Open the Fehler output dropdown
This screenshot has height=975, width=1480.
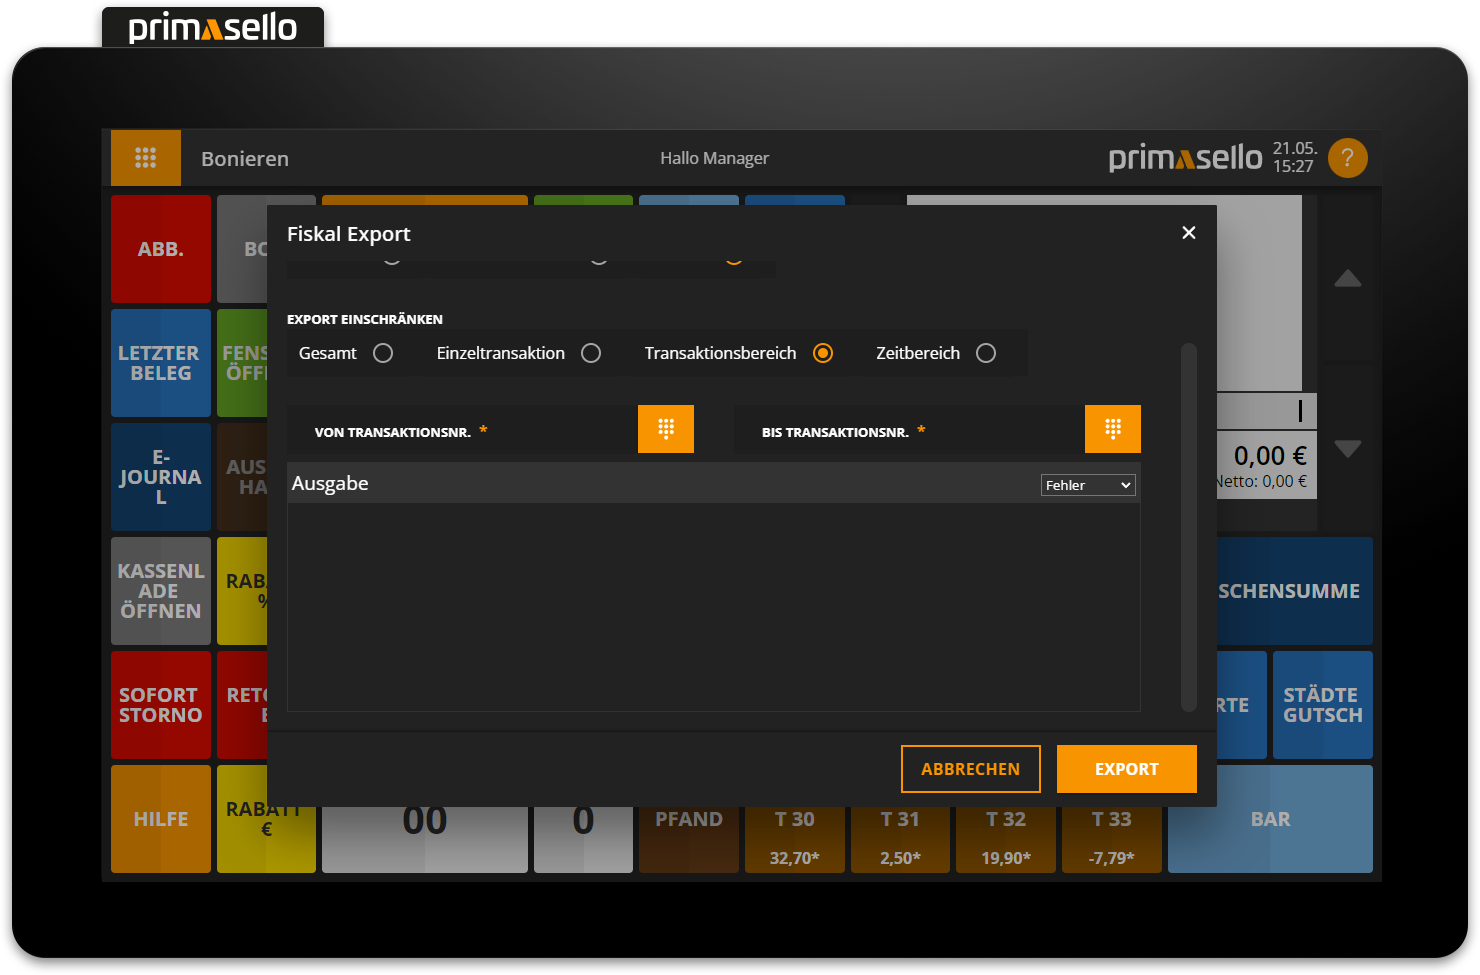1087,484
